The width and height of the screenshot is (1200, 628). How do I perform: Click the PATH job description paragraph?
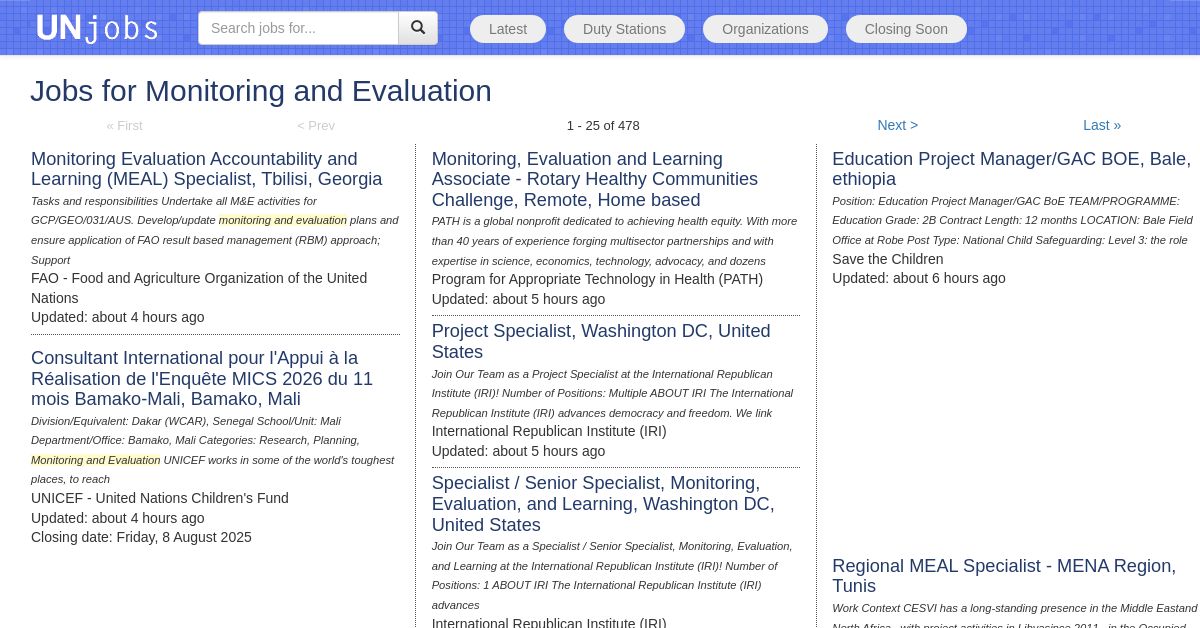click(x=615, y=241)
